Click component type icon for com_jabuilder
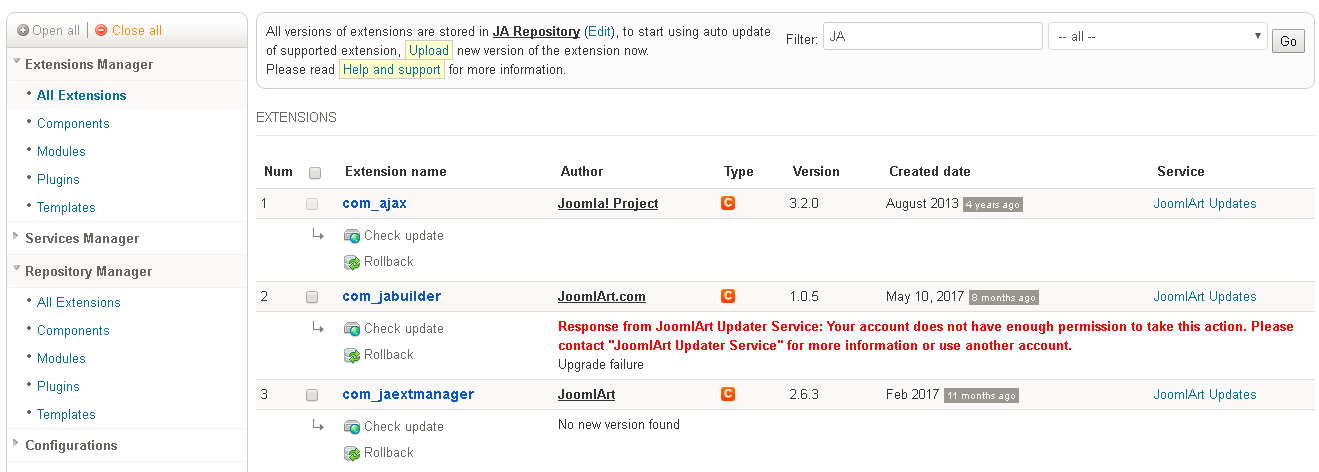 728,296
